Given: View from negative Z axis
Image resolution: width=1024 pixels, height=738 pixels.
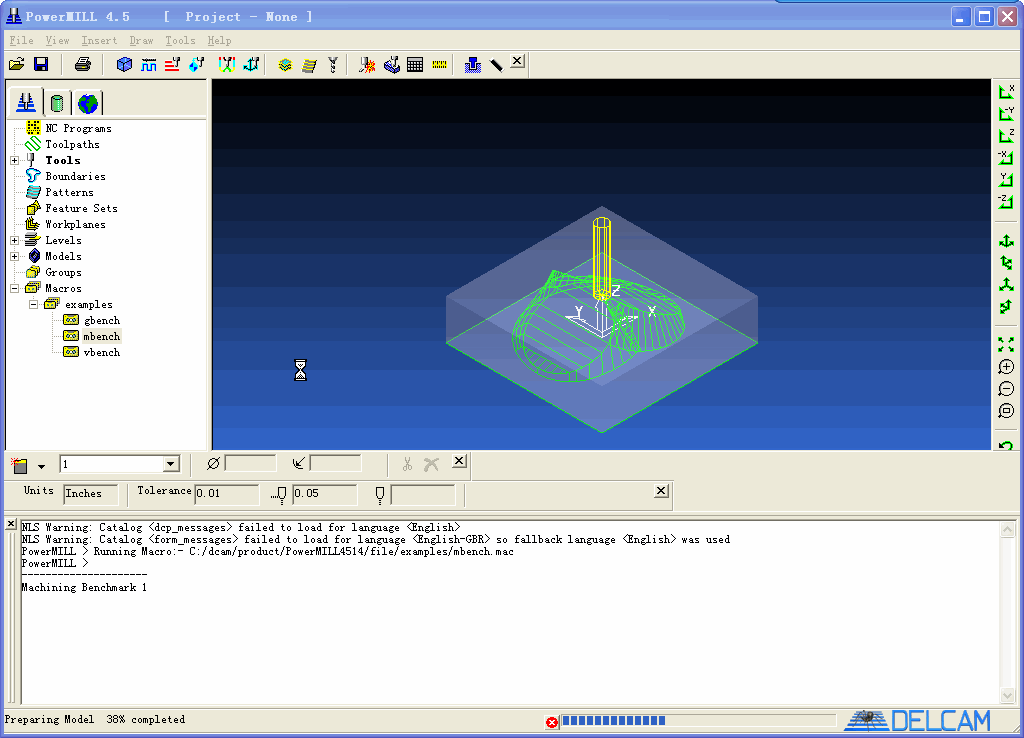Looking at the screenshot, I should click(1006, 201).
